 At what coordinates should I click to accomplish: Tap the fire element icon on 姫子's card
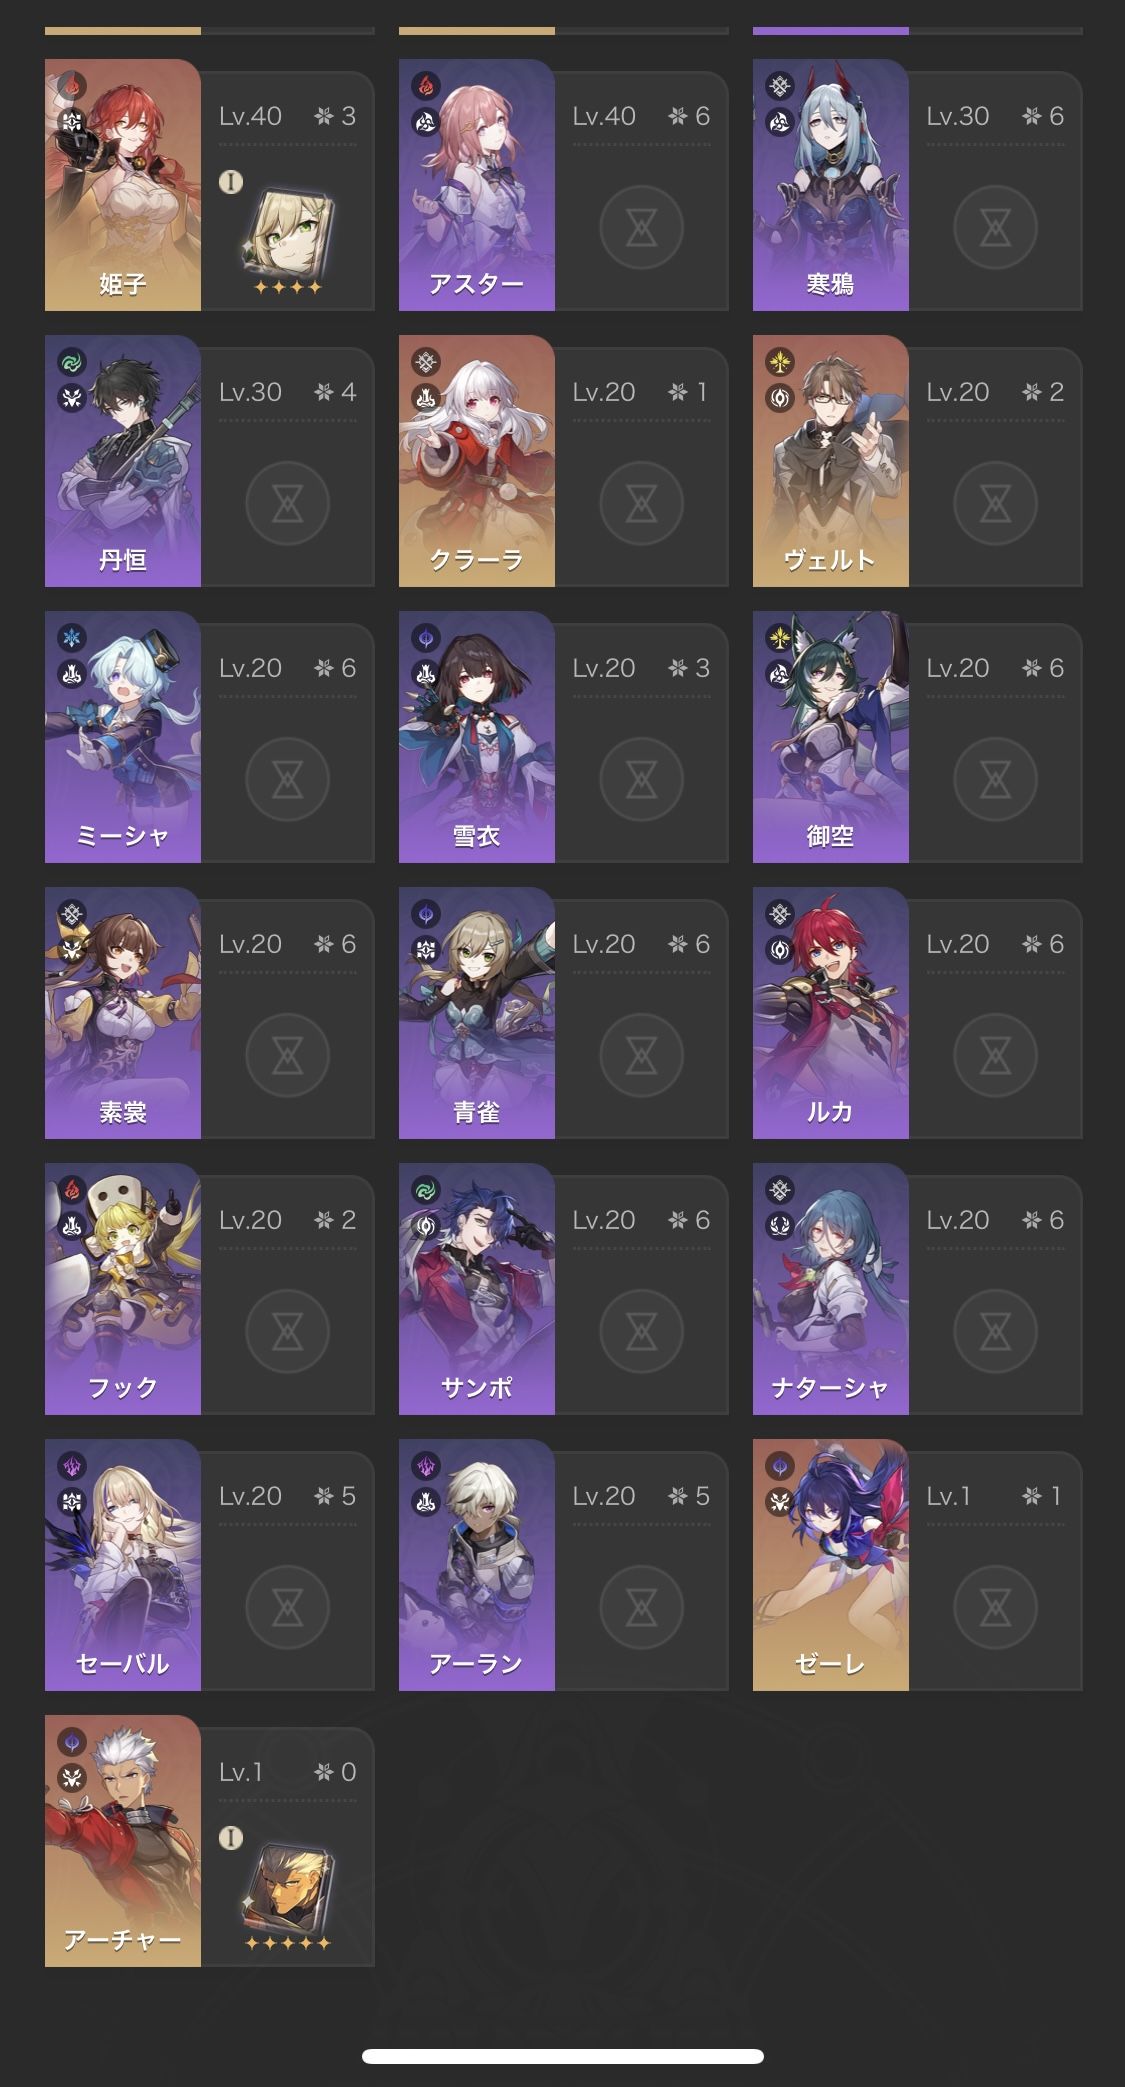tap(72, 87)
